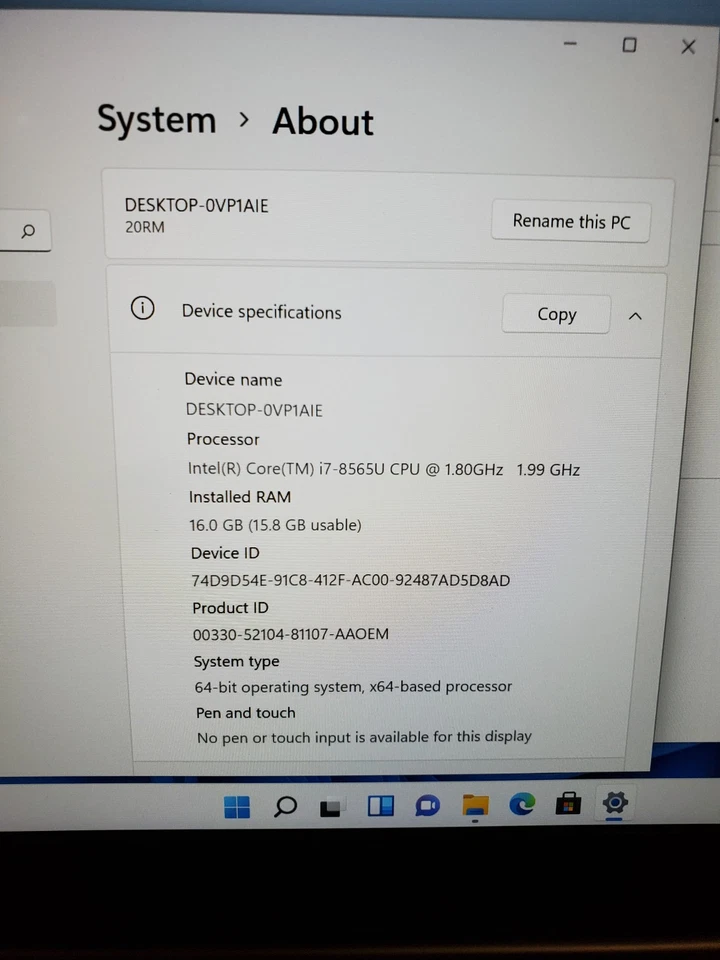Viewport: 720px width, 960px height.
Task: Click Rename this PC
Action: coord(571,221)
